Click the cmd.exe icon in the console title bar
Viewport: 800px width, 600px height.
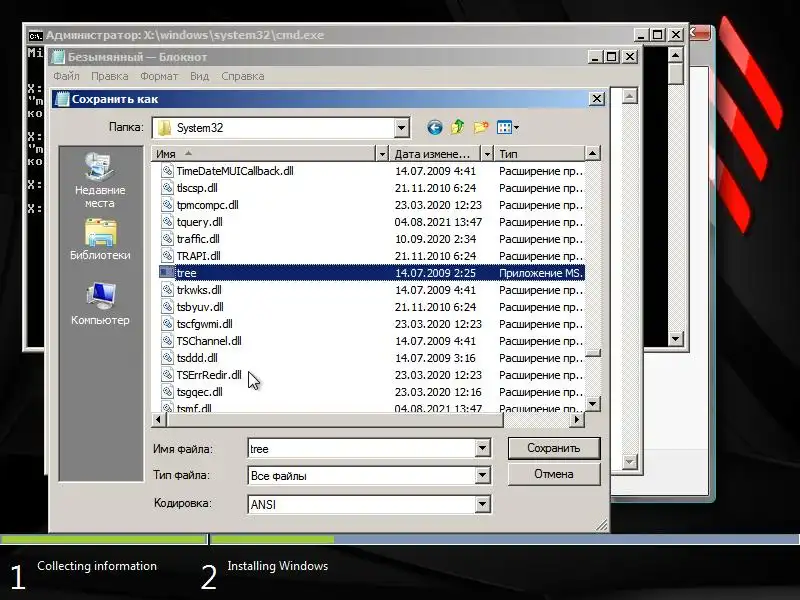pyautogui.click(x=35, y=36)
